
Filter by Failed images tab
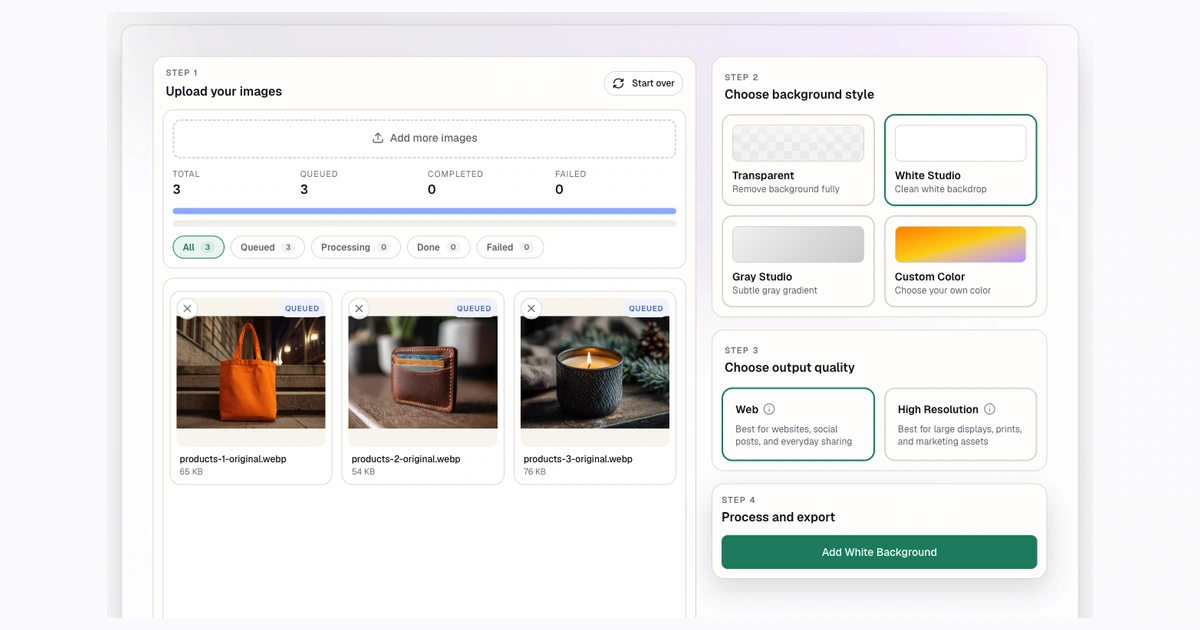pyautogui.click(x=510, y=247)
